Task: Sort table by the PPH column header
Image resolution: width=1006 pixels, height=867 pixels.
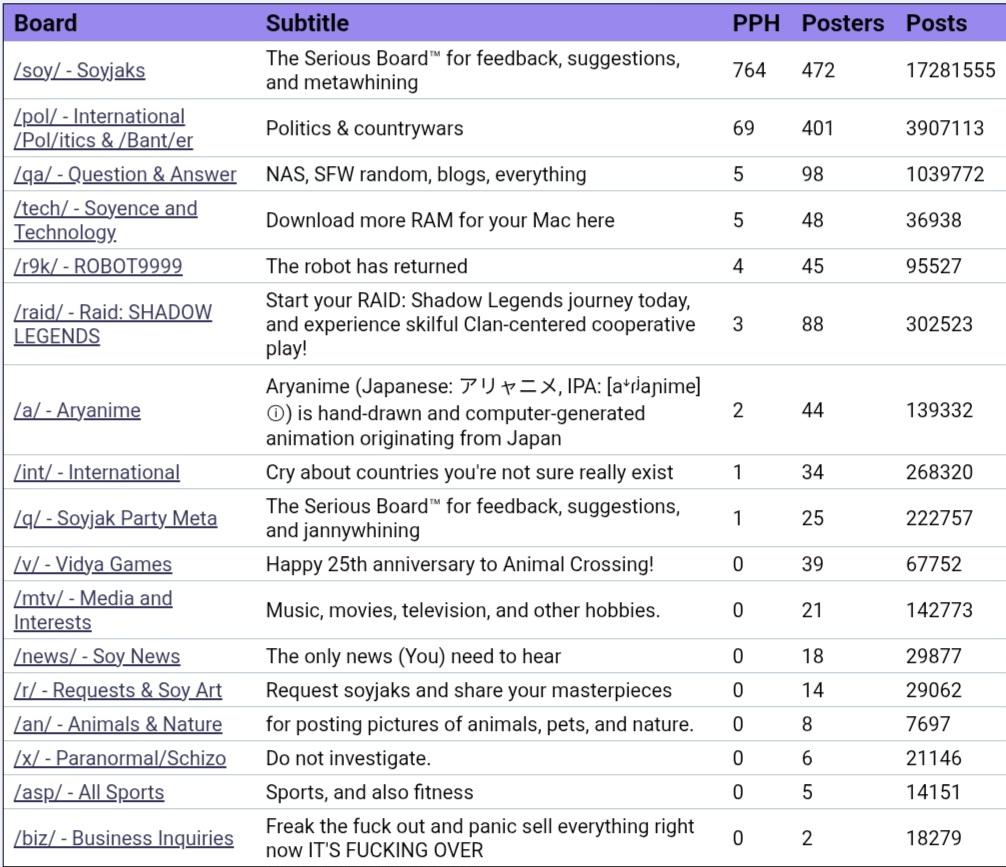Action: pos(756,23)
